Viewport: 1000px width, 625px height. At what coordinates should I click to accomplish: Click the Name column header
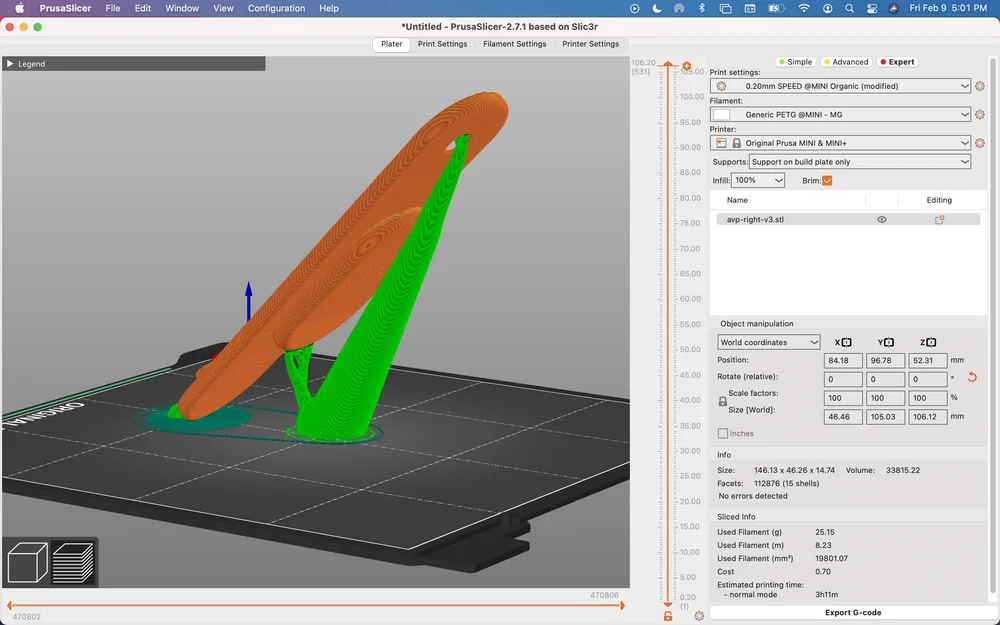[737, 200]
